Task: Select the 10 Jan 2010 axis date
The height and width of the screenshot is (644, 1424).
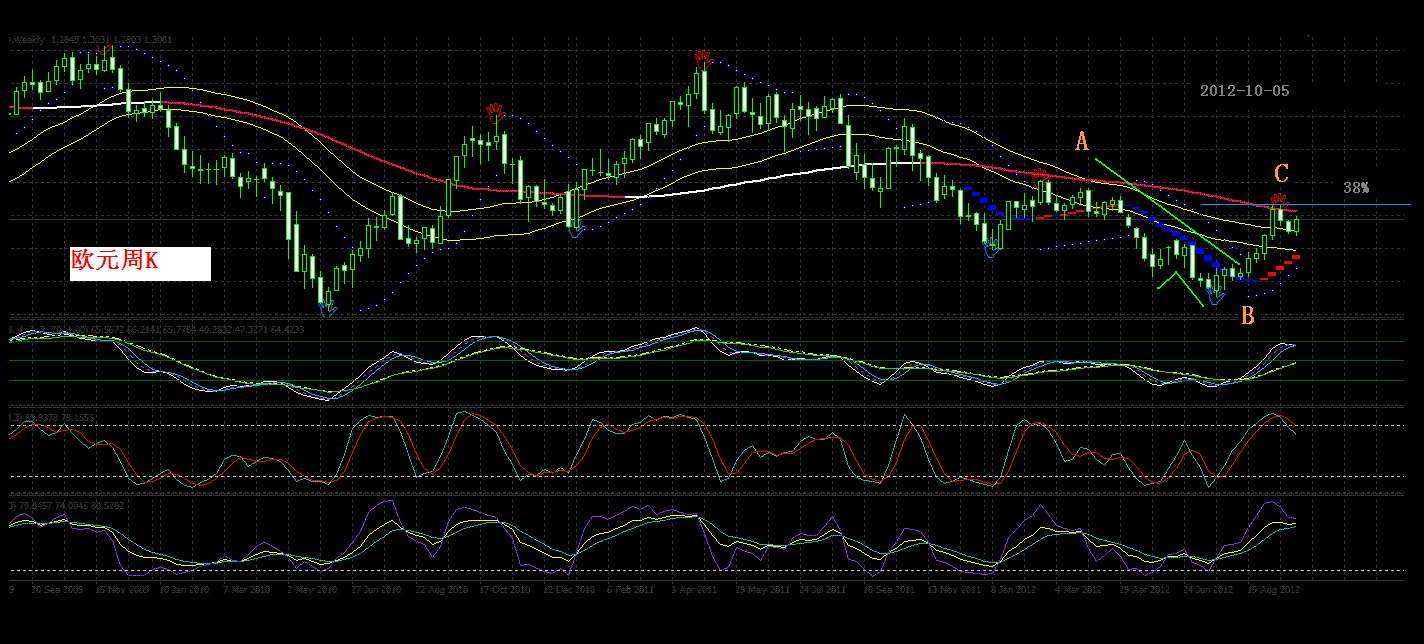Action: pos(185,590)
